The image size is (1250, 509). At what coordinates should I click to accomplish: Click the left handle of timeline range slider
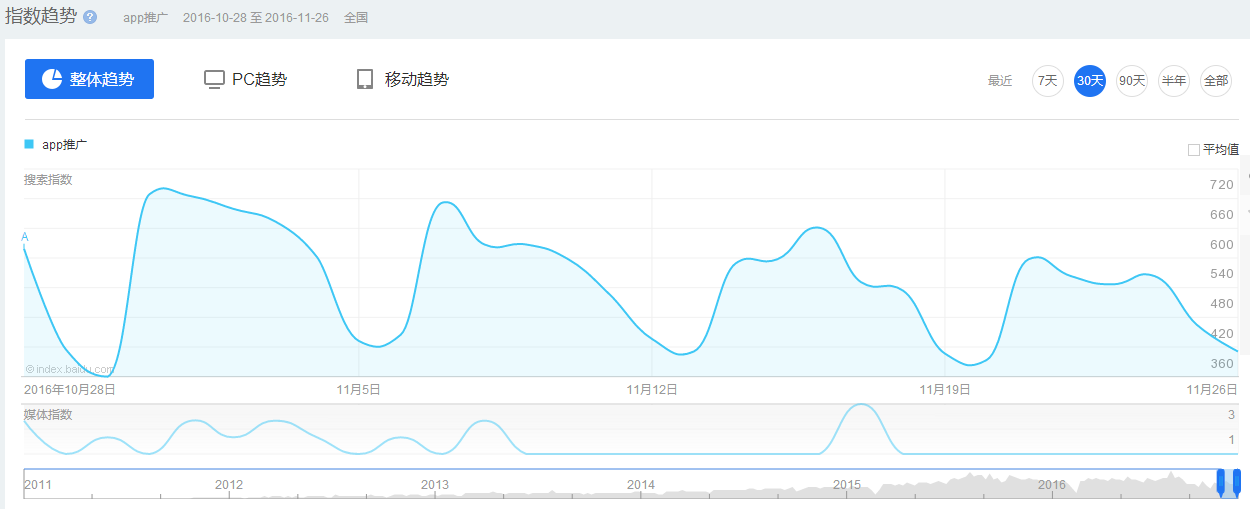tap(1221, 482)
